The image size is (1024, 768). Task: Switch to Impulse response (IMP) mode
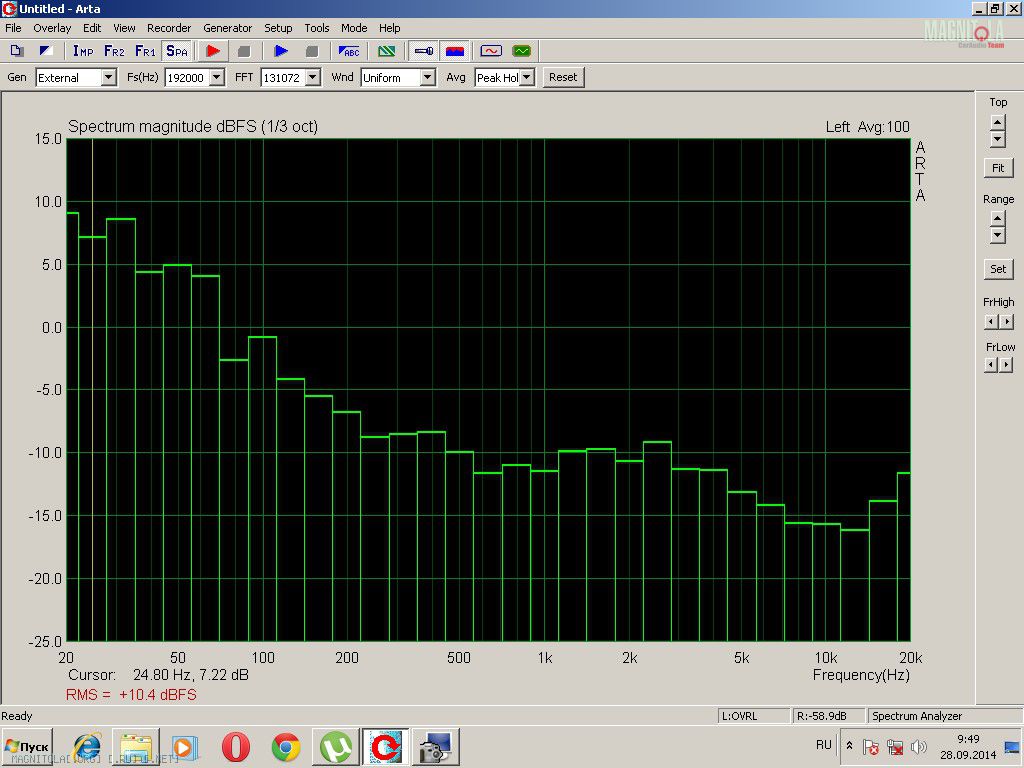83,51
